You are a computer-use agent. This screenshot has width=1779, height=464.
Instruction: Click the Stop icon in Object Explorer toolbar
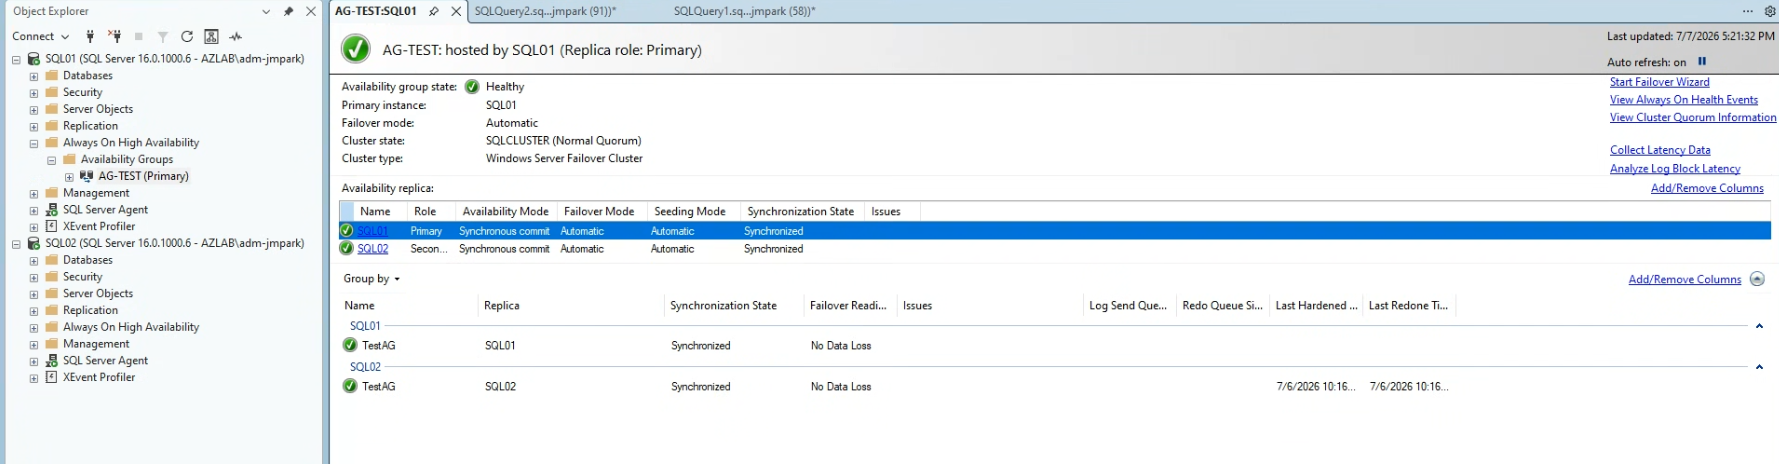pyautogui.click(x=138, y=36)
